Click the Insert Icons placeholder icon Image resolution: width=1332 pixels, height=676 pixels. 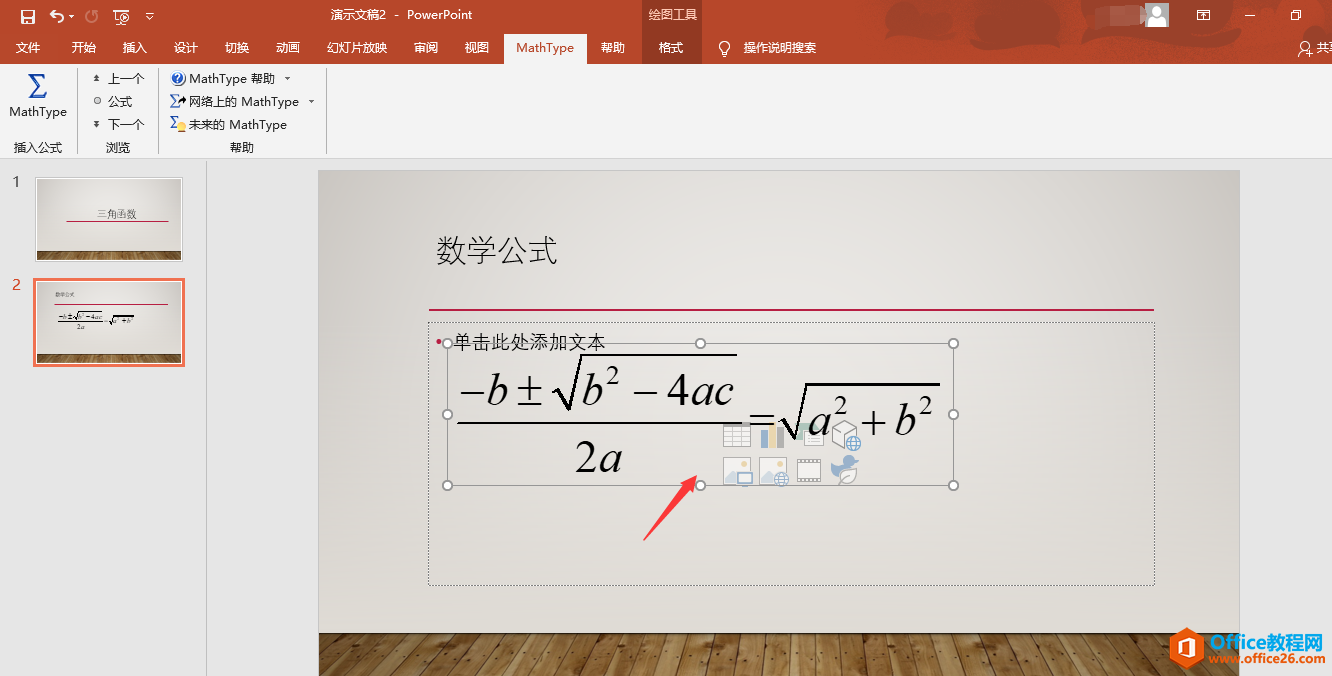843,470
